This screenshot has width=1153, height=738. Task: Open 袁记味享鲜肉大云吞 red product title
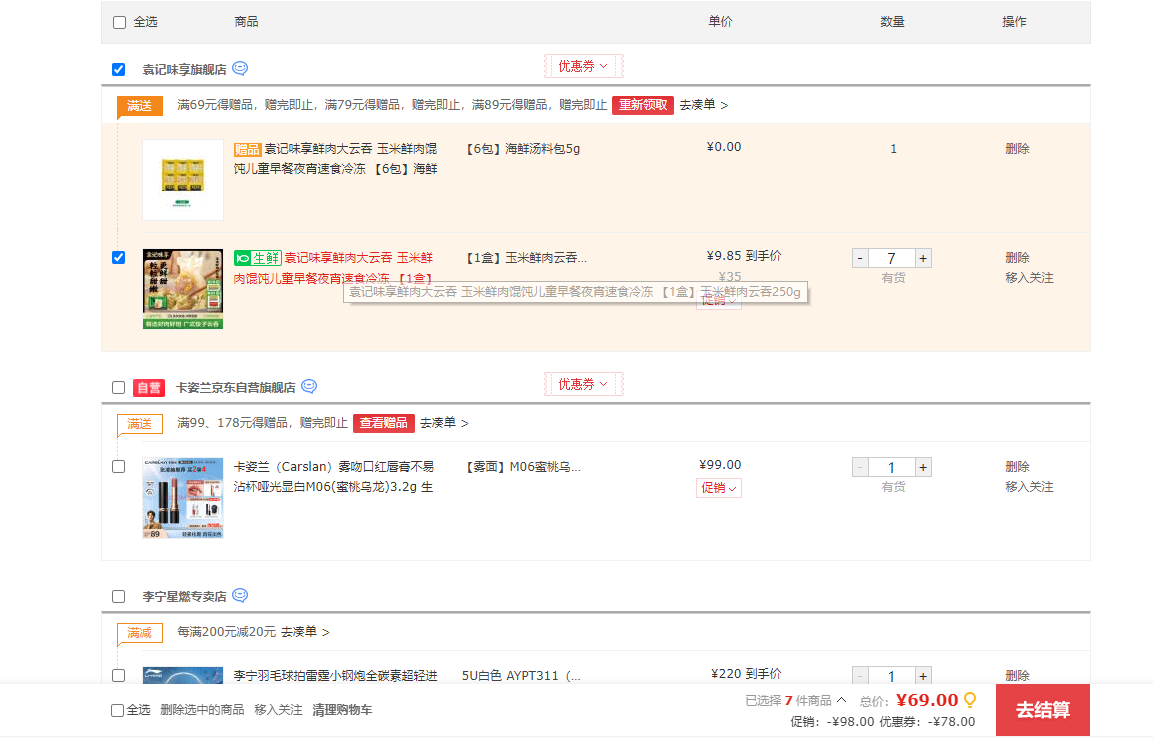point(334,268)
